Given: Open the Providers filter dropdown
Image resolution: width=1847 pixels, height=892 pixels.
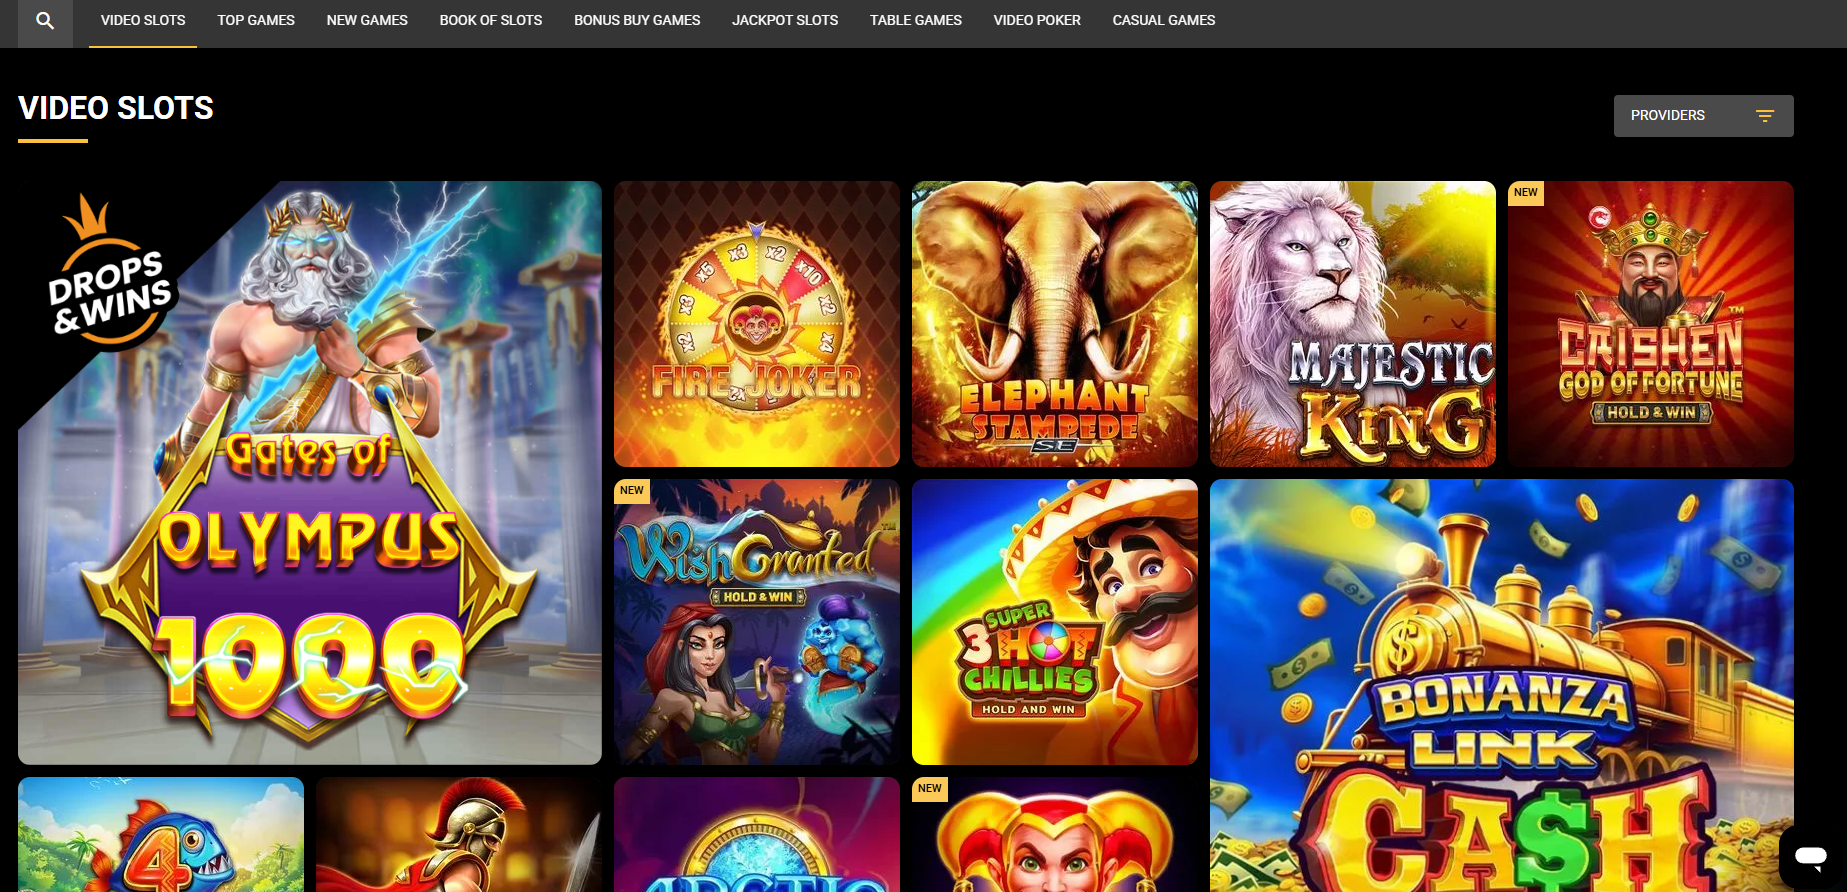Looking at the screenshot, I should pos(1703,116).
